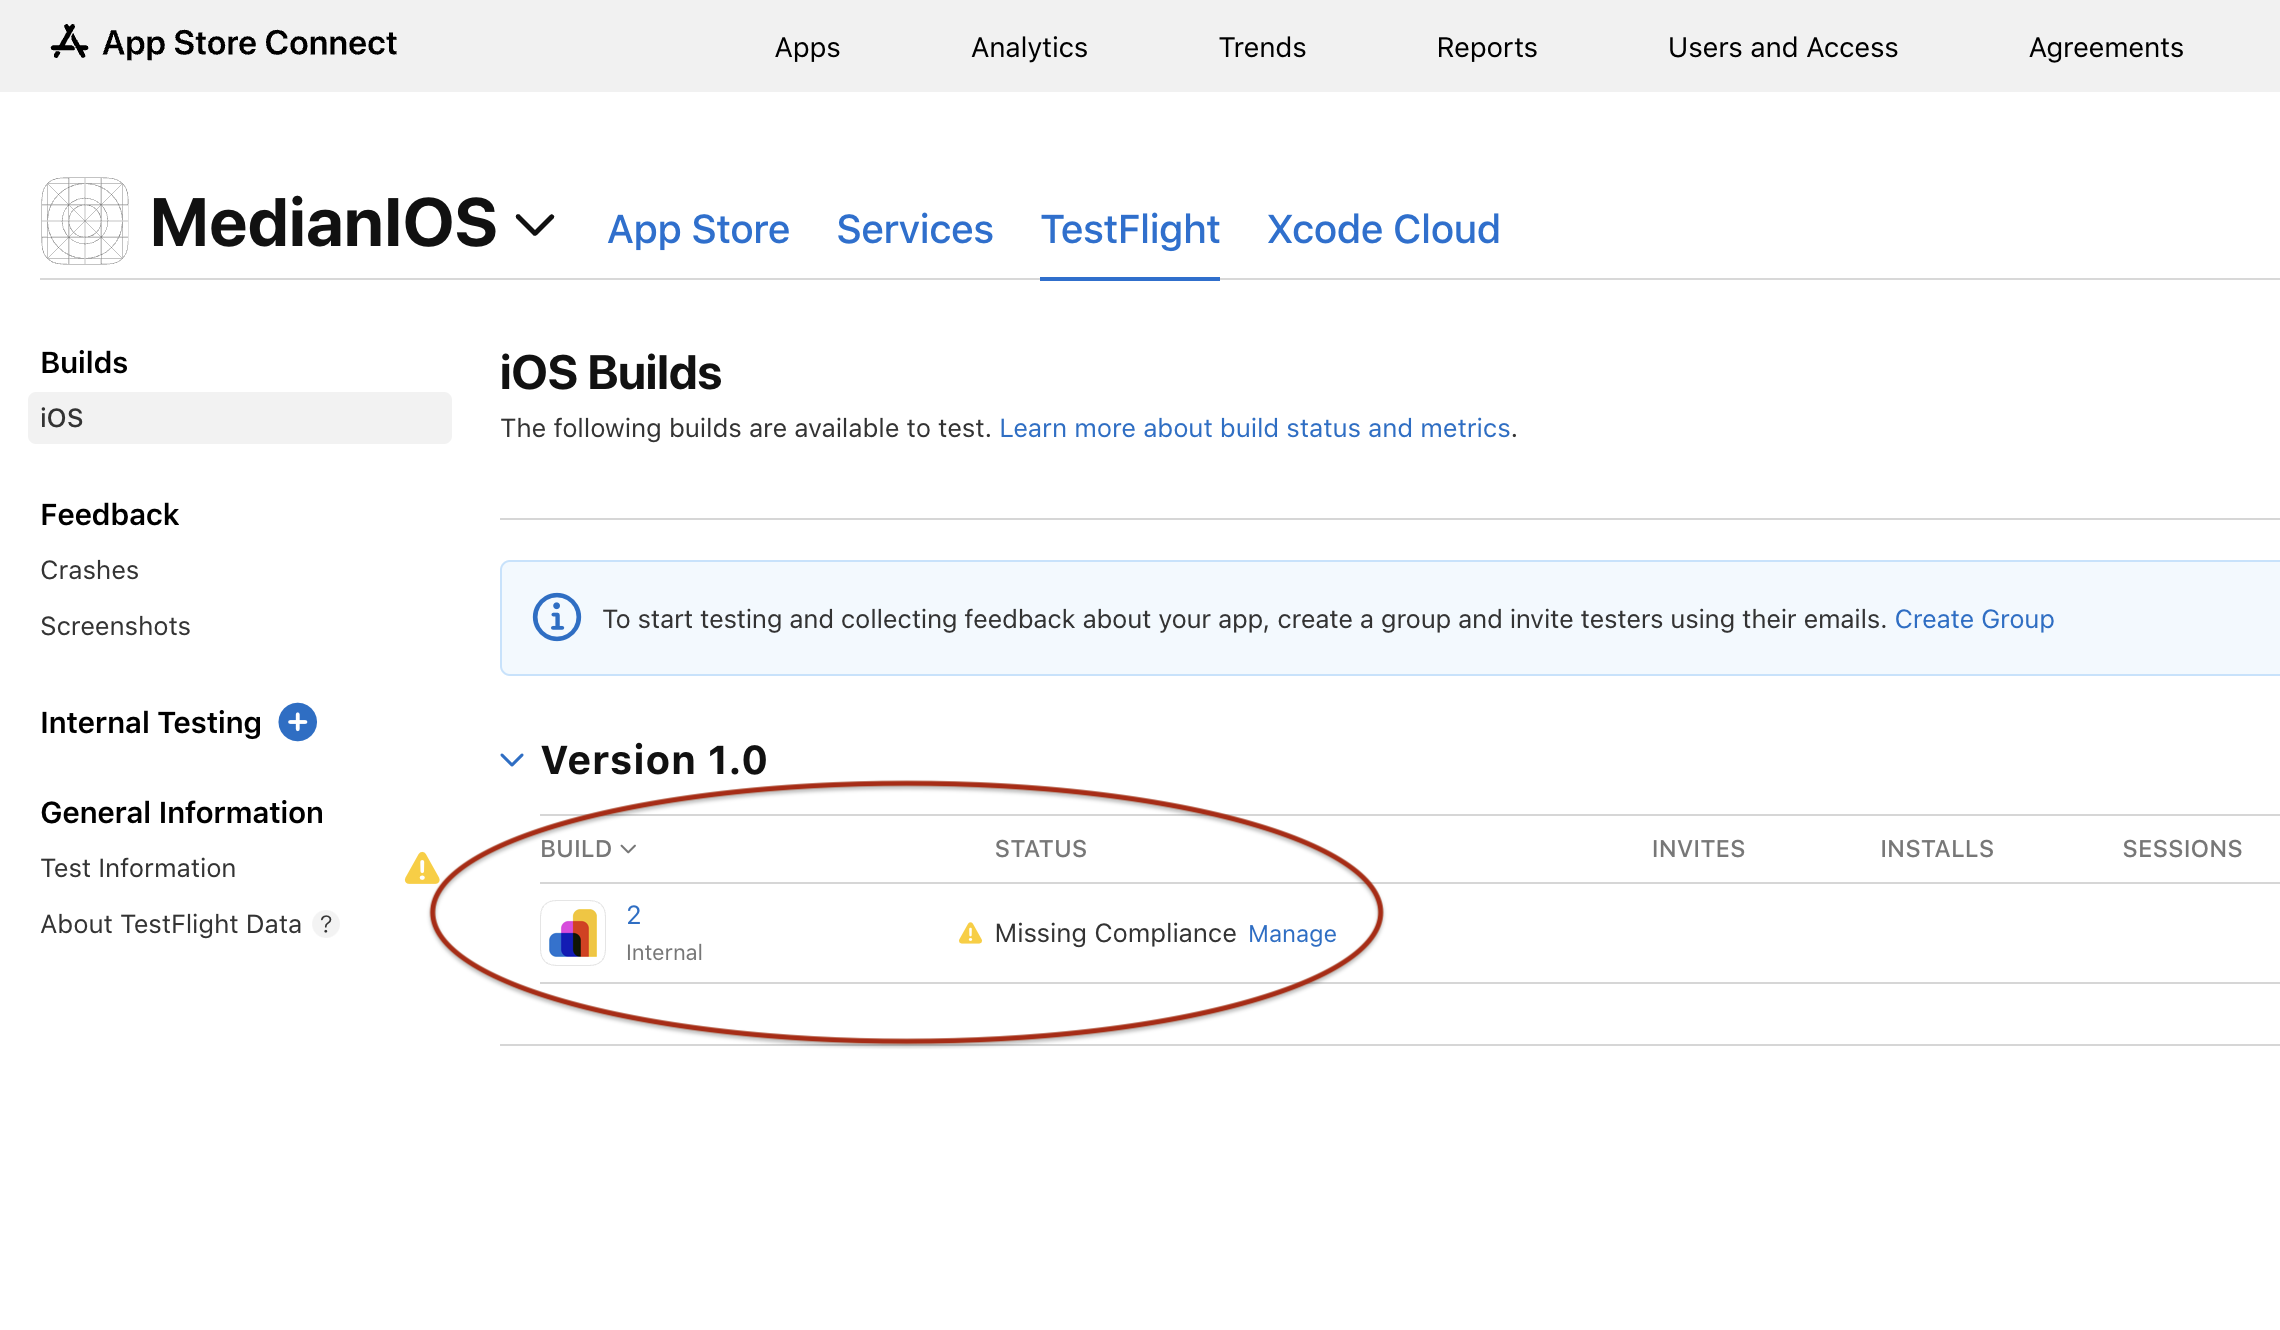Switch to the App Store tab
The height and width of the screenshot is (1330, 2280).
pyautogui.click(x=699, y=229)
